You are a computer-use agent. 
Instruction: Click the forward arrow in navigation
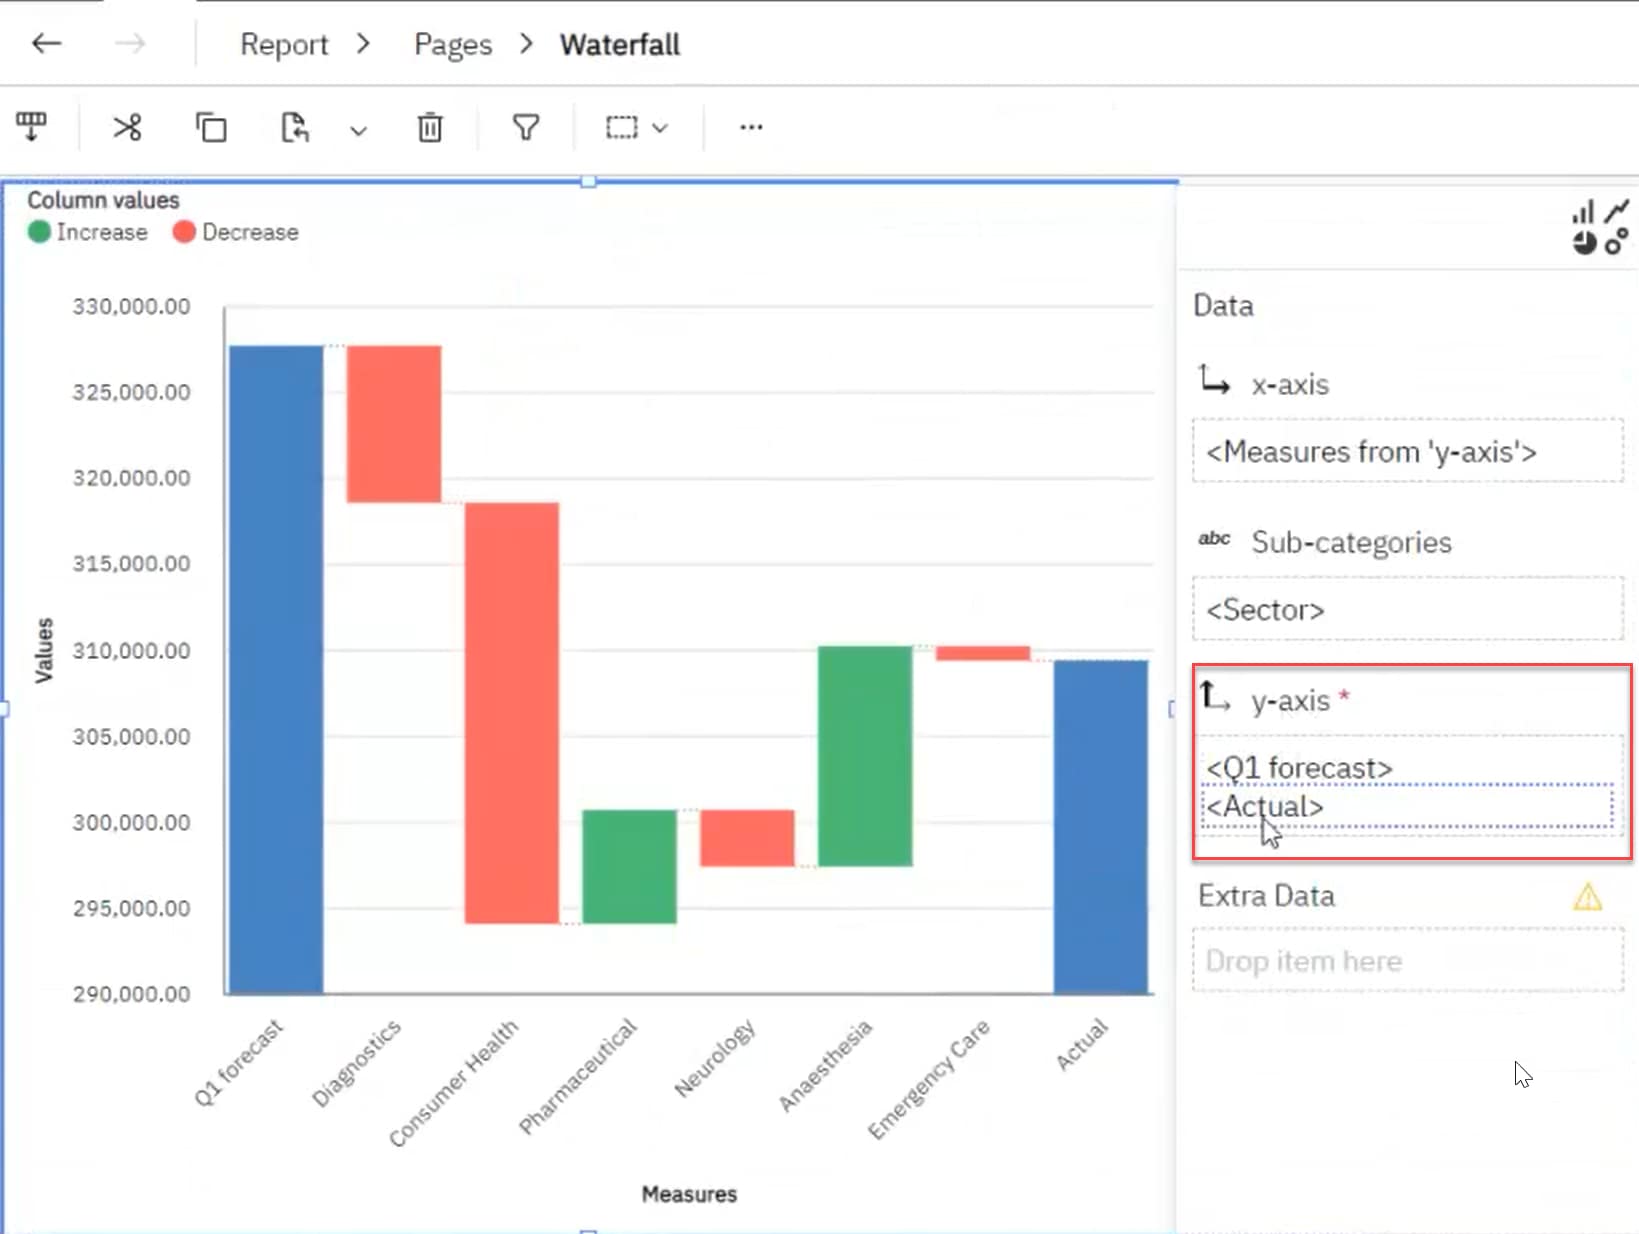click(129, 44)
